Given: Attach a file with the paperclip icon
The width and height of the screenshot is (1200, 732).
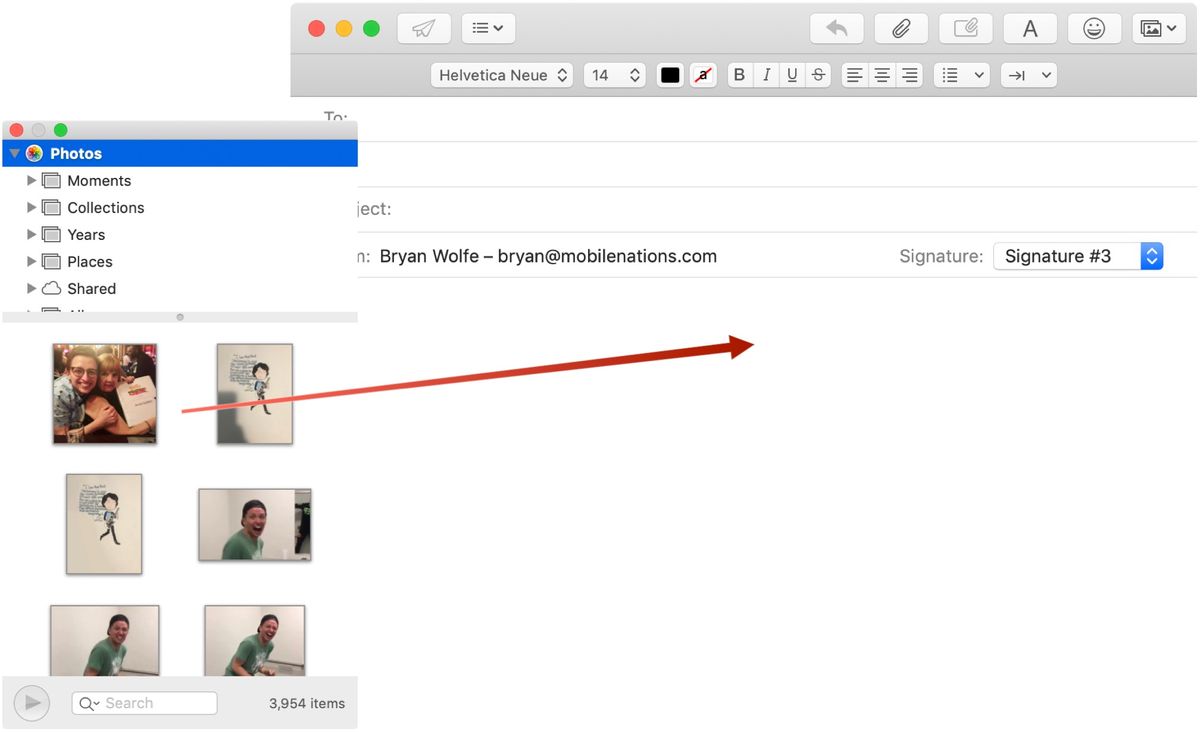Looking at the screenshot, I should pos(900,28).
